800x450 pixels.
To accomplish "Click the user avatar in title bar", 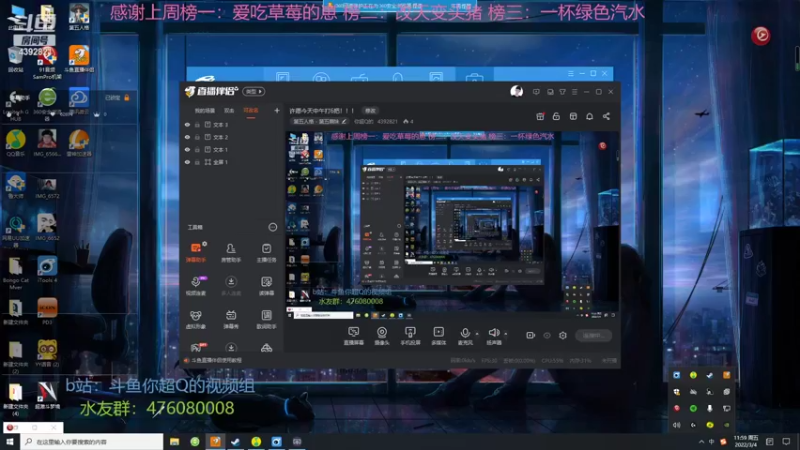I will 516,92.
